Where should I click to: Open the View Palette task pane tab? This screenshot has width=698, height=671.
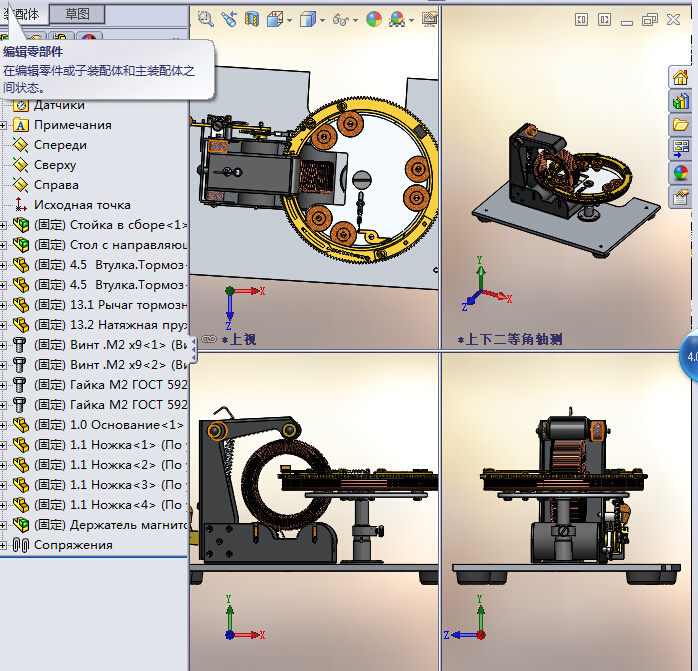(680, 149)
